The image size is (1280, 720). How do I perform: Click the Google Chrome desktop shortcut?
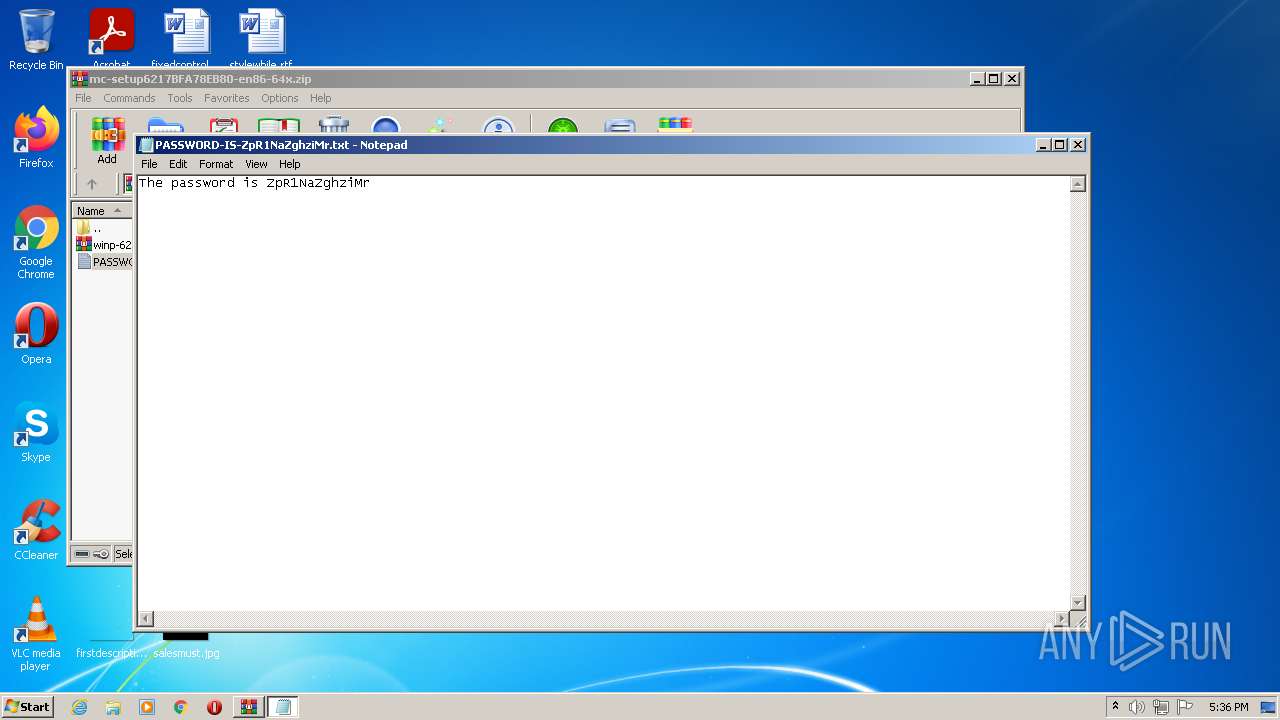(x=36, y=242)
